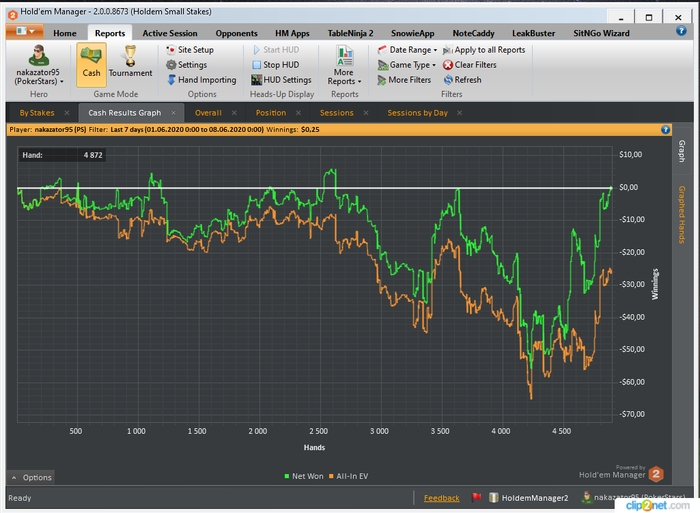Click the Hand count value 4 872
Screen dimensions: 700x513
click(x=93, y=155)
